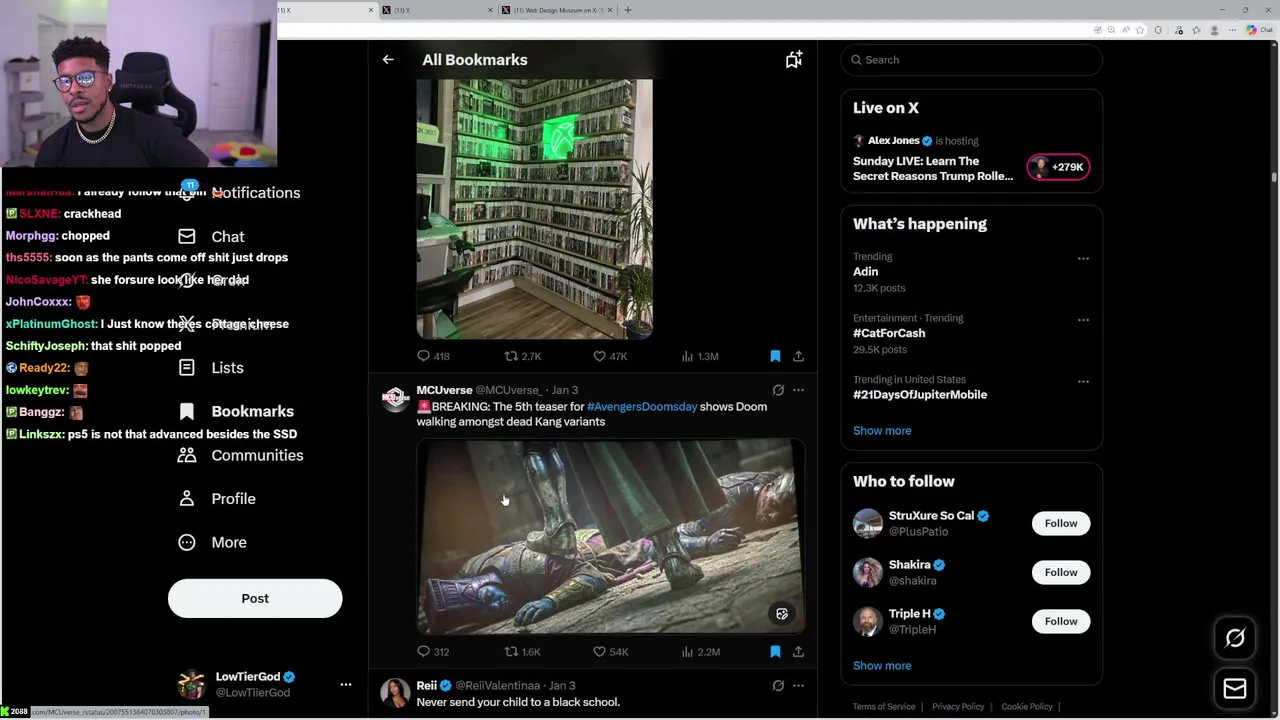Open Shakira profile picture
This screenshot has width=1280, height=720.
tap(868, 572)
